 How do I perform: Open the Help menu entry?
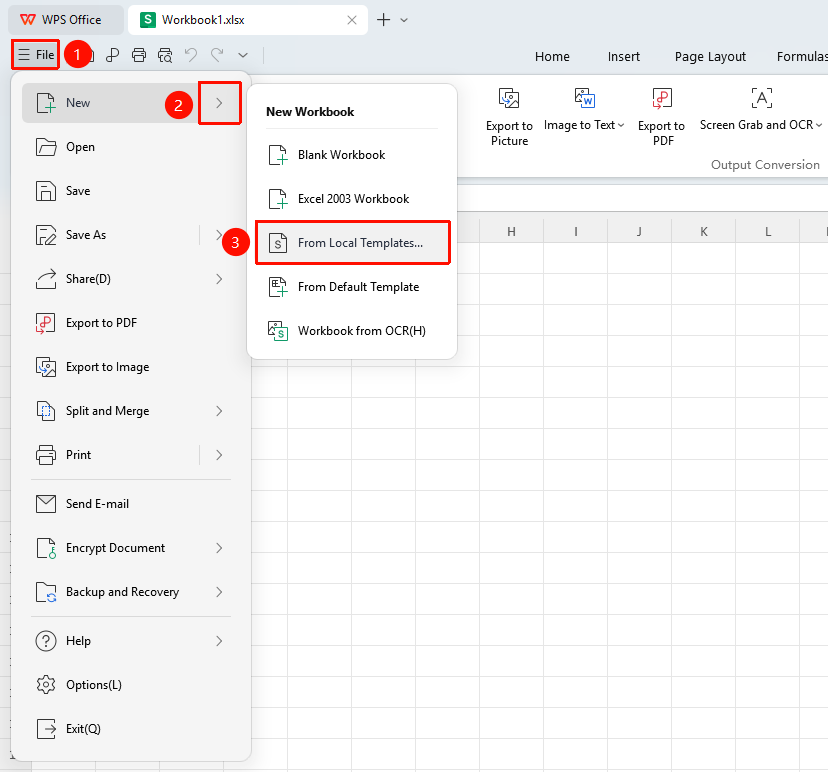pos(131,641)
